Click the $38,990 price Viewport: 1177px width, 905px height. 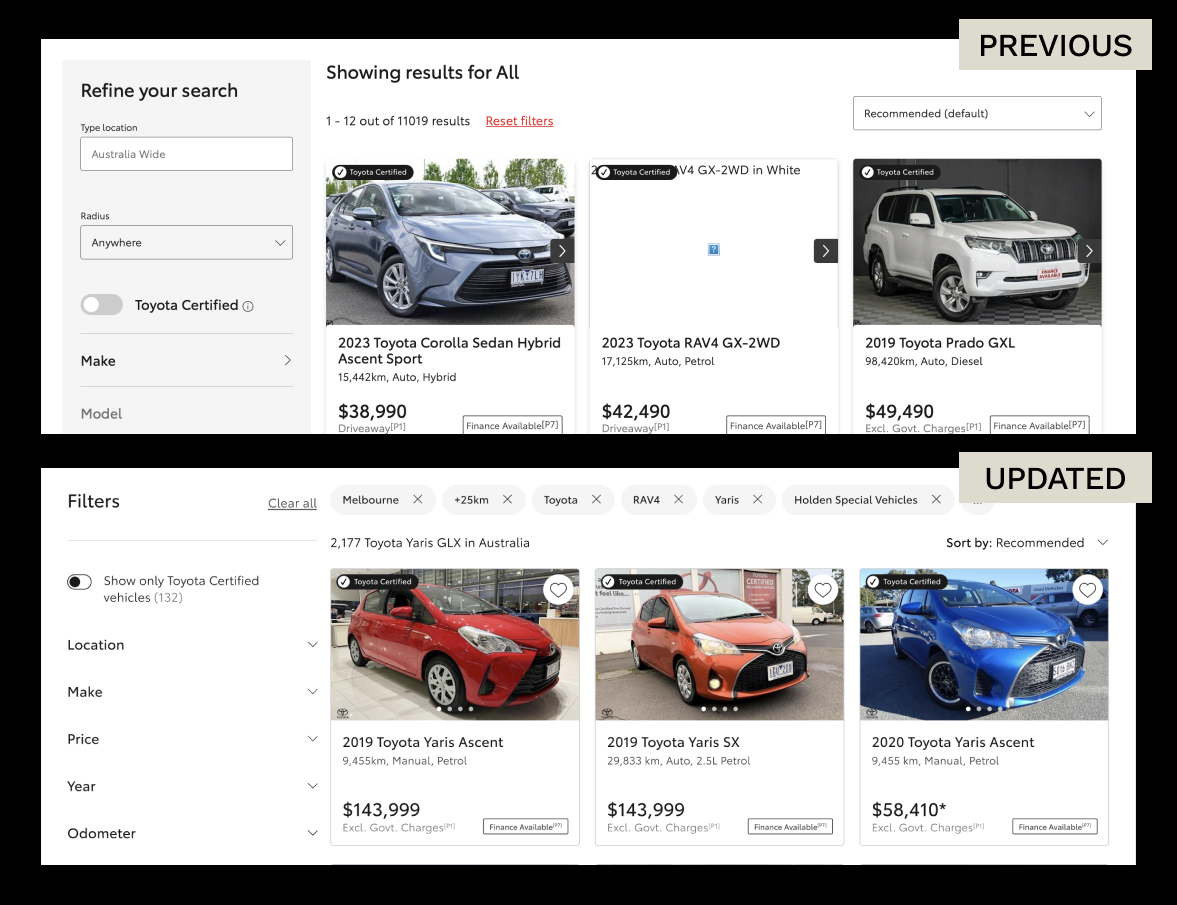coord(372,411)
